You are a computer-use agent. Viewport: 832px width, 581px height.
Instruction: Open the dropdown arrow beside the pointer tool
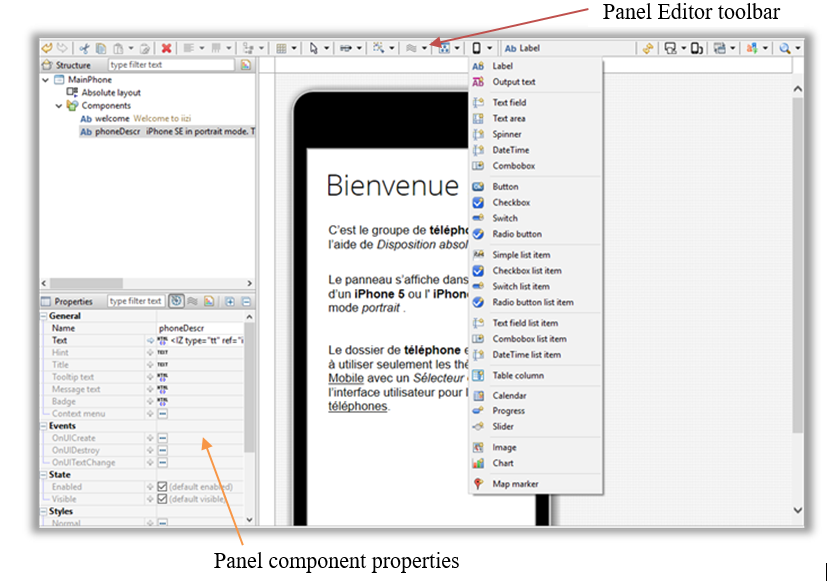click(326, 48)
